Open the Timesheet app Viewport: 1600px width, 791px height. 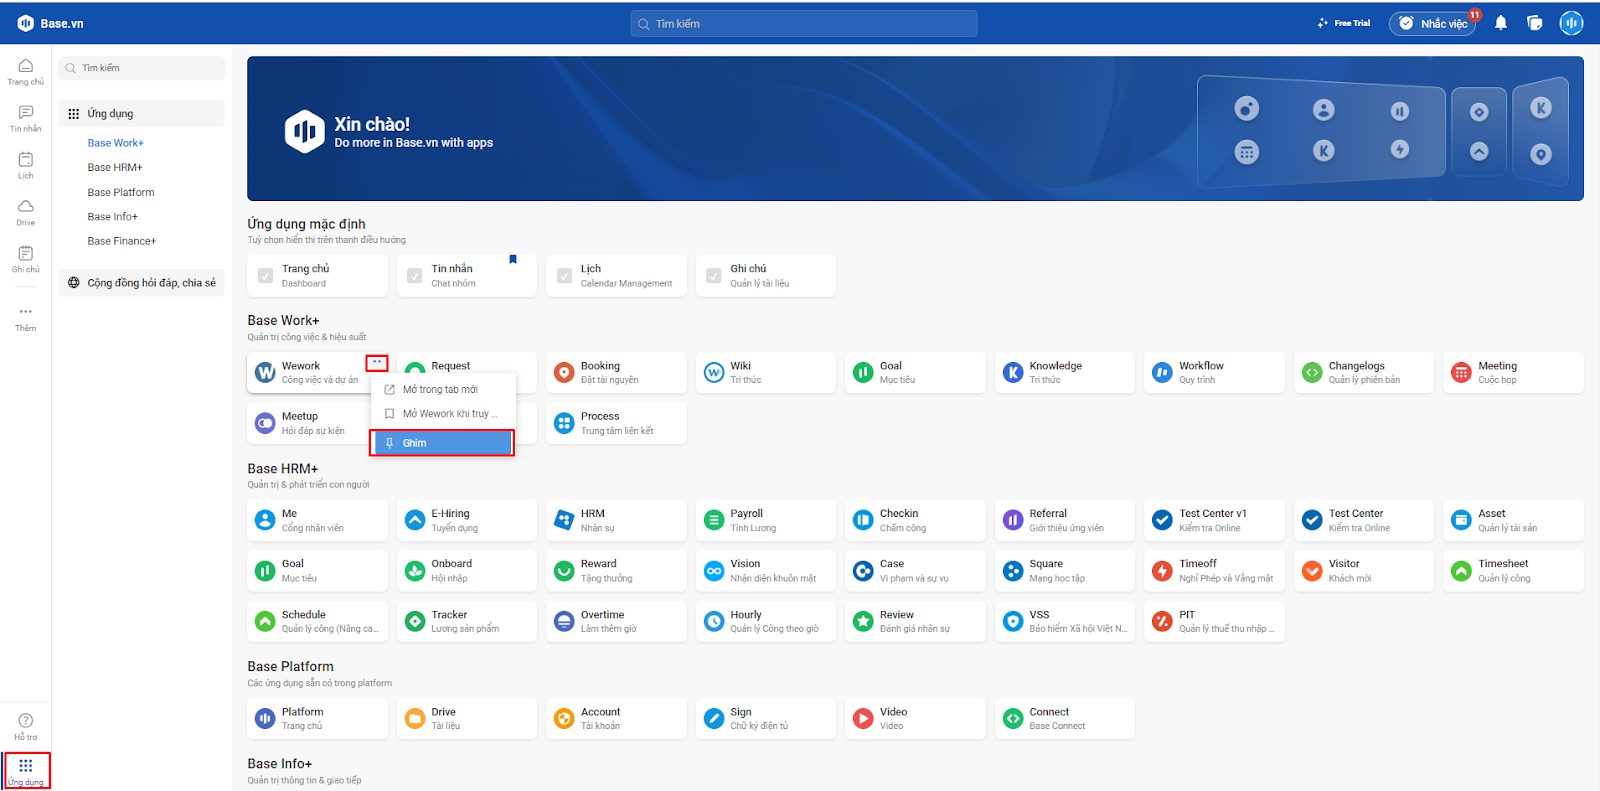(x=1513, y=570)
